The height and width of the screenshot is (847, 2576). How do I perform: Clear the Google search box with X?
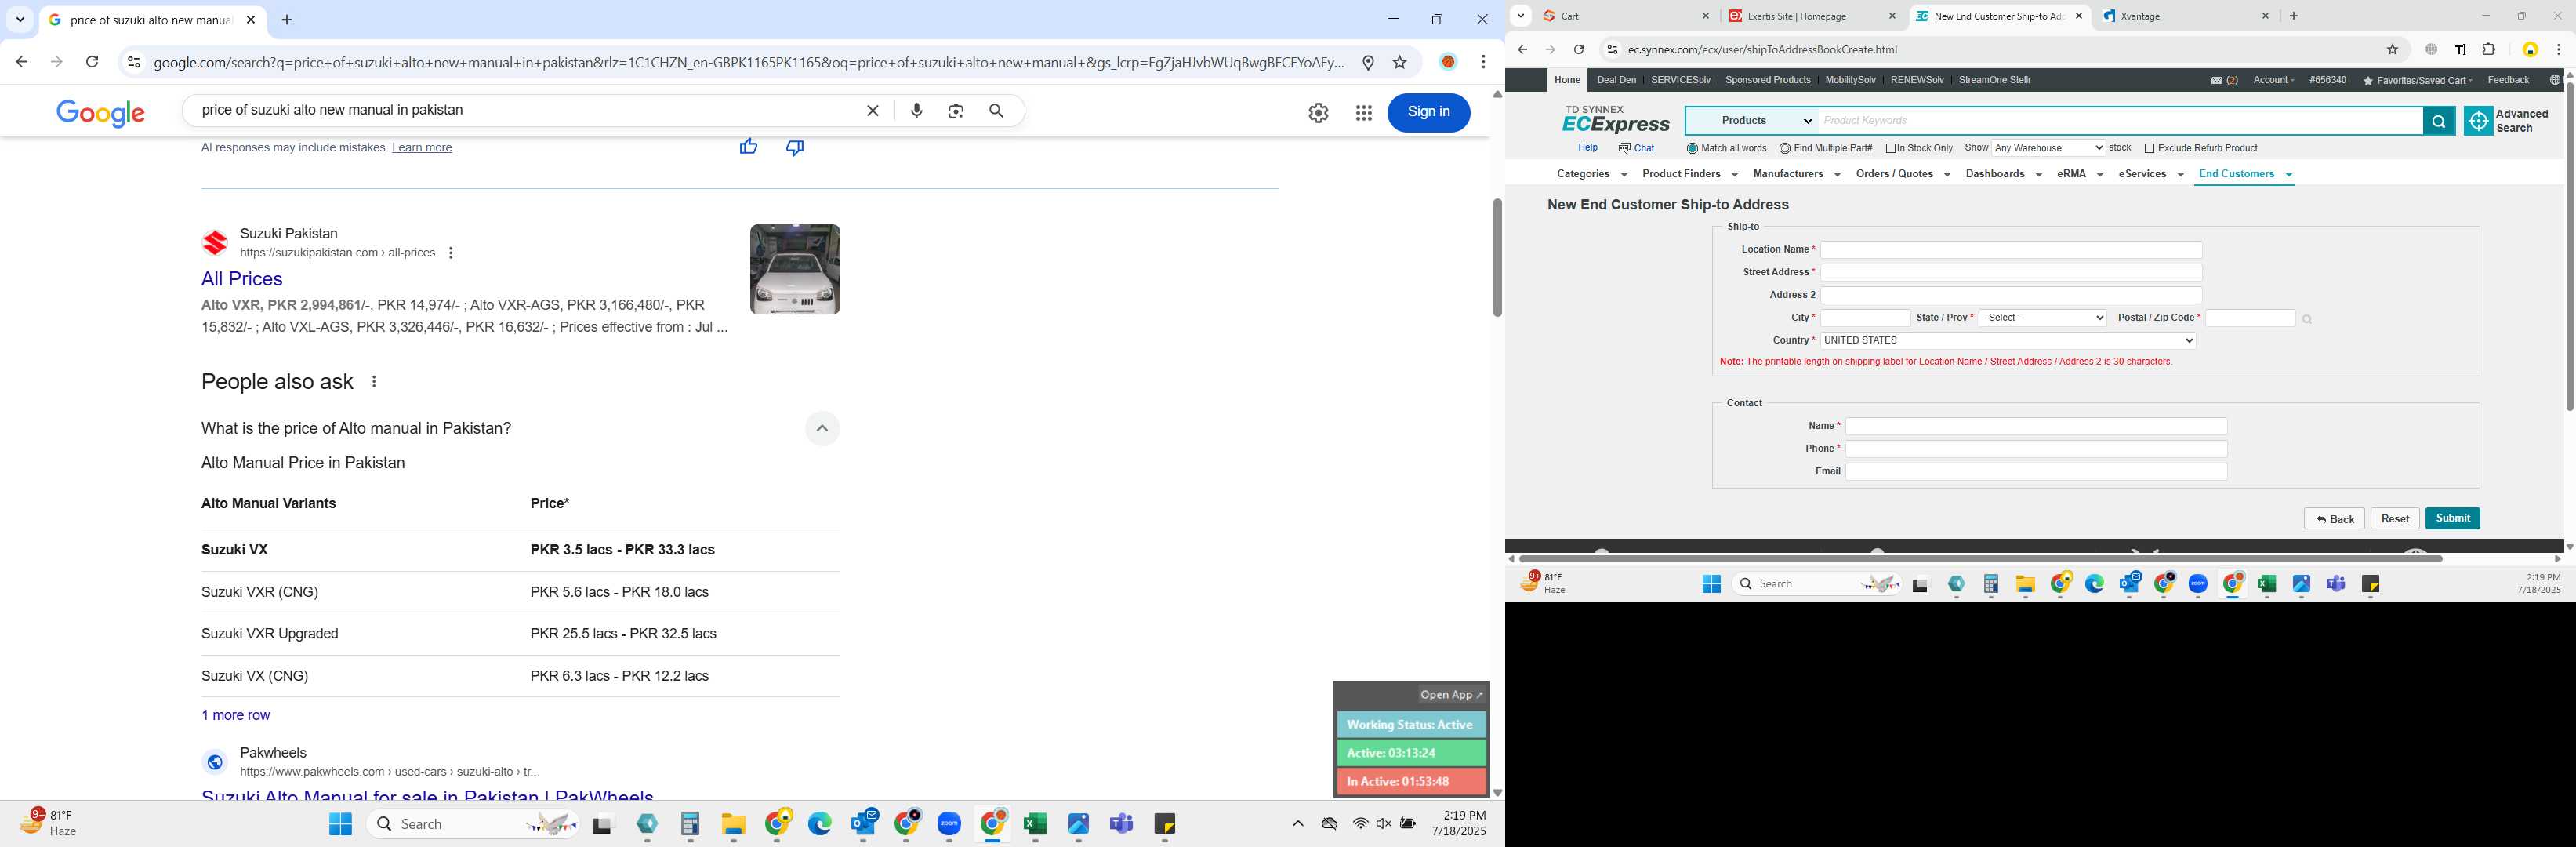coord(873,111)
